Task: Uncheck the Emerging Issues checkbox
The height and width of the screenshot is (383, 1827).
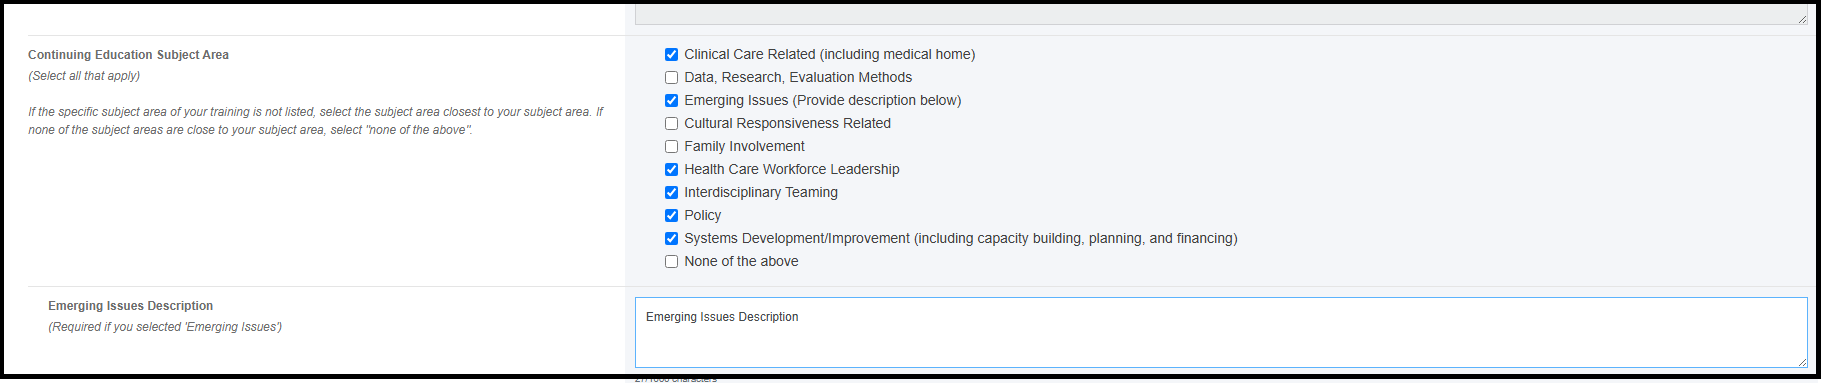Action: (x=671, y=101)
